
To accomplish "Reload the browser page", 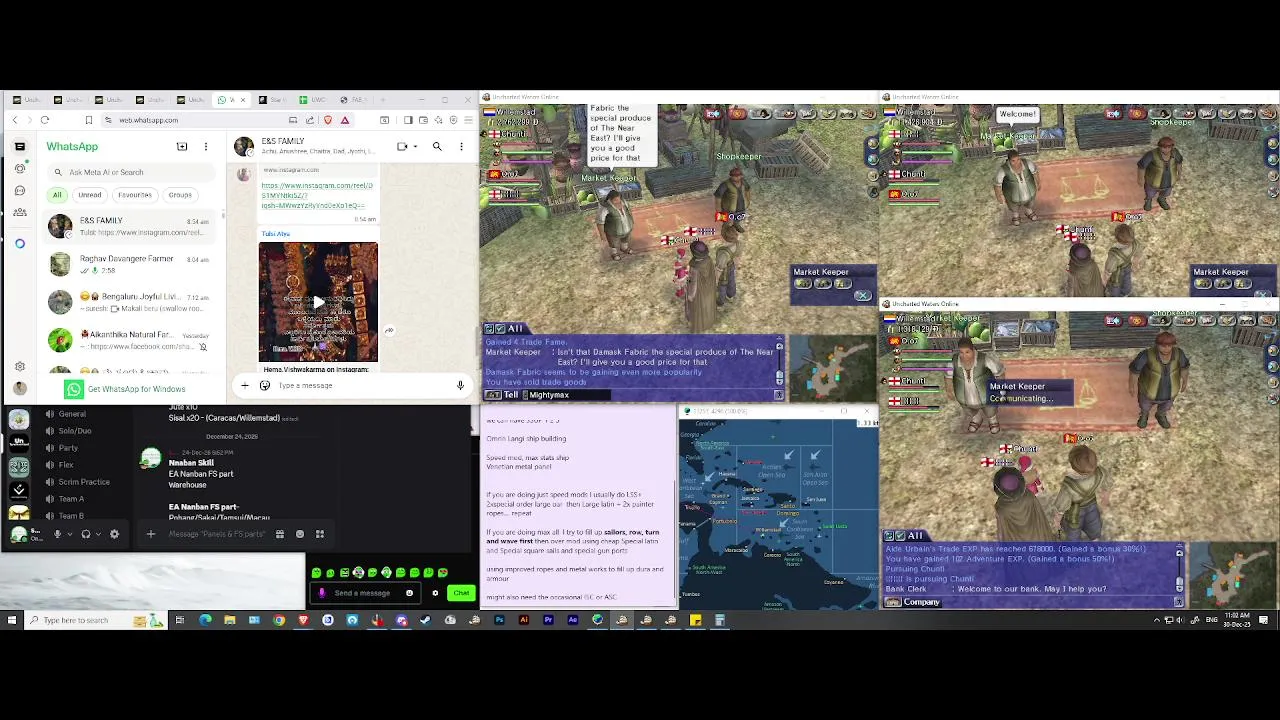I will tap(44, 120).
